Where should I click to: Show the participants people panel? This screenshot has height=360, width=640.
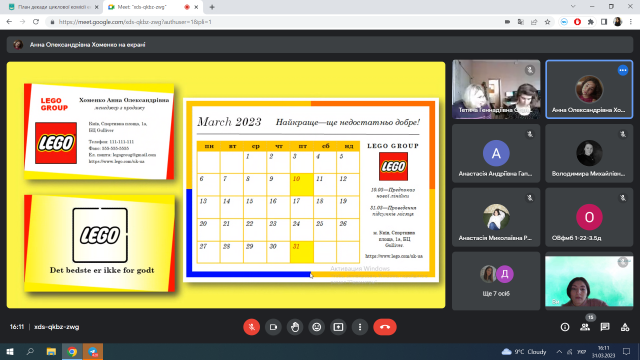point(585,327)
